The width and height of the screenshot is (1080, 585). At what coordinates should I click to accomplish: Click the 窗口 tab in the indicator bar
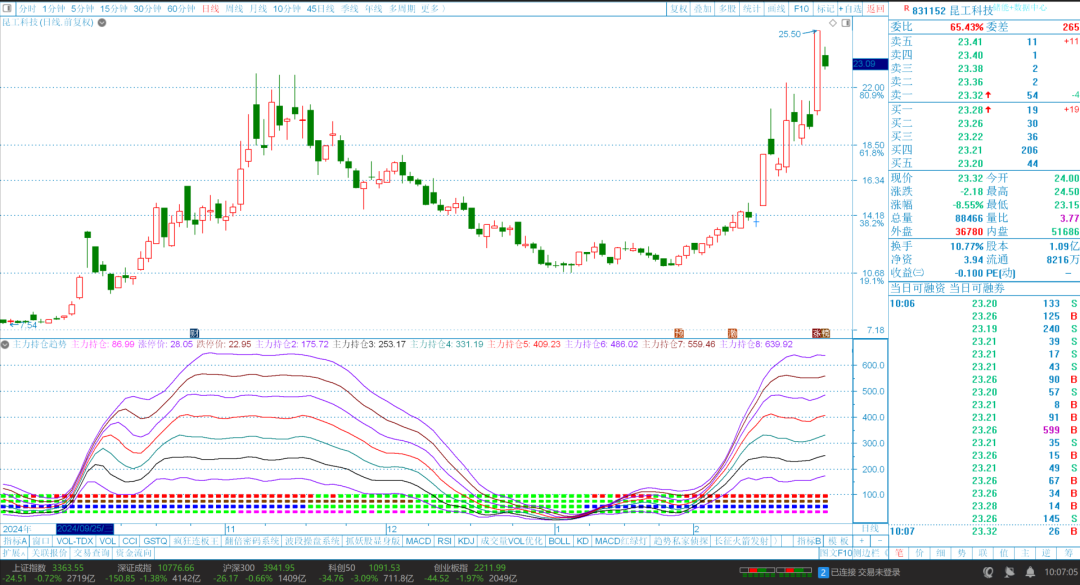pos(41,541)
